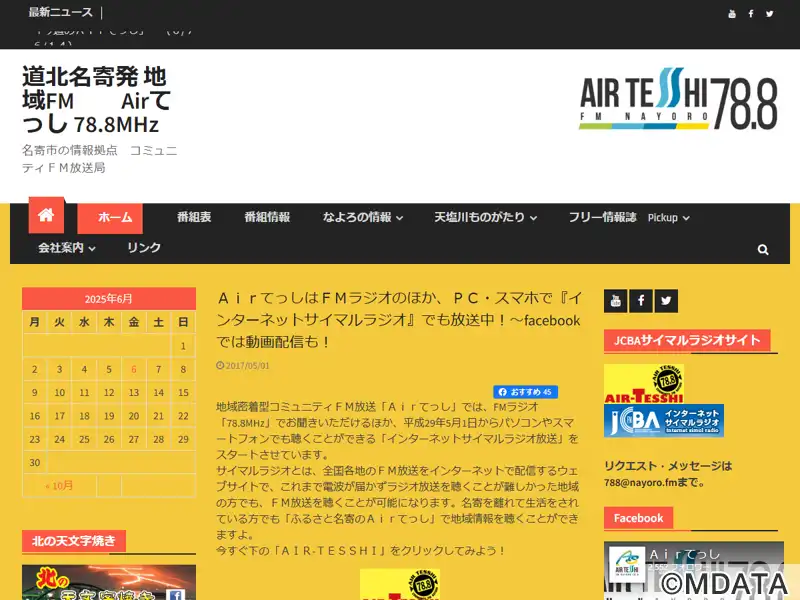Image resolution: width=800 pixels, height=600 pixels.
Task: Click calendar date 1
Action: pos(183,346)
